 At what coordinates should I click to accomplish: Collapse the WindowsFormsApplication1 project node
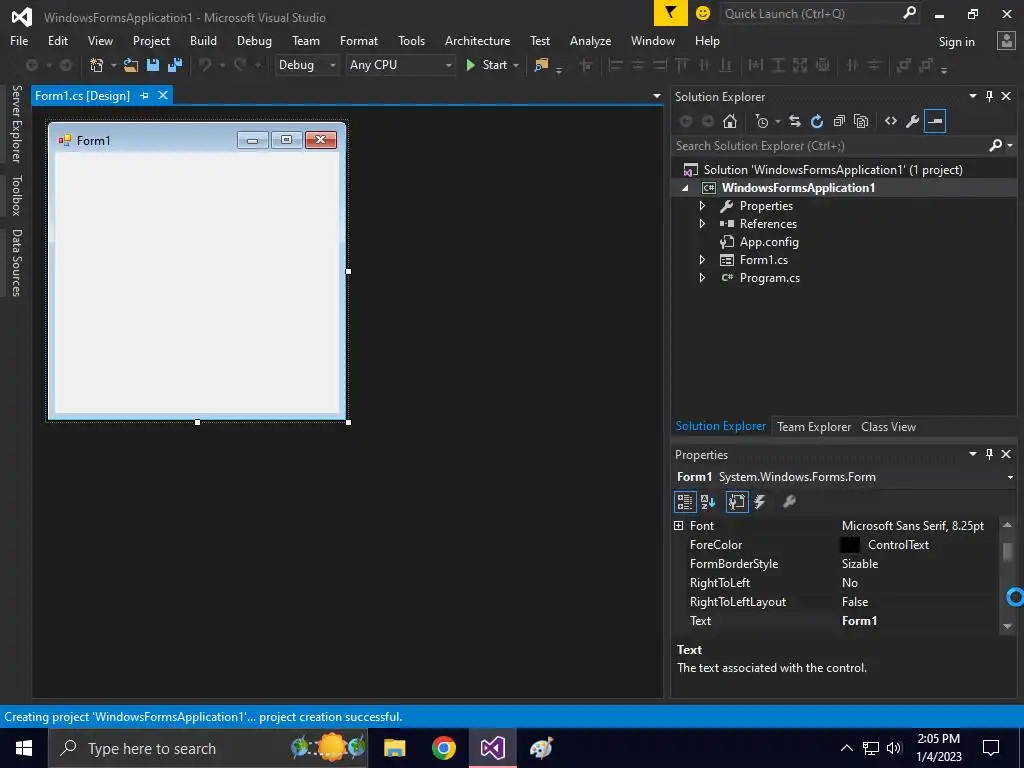(685, 188)
